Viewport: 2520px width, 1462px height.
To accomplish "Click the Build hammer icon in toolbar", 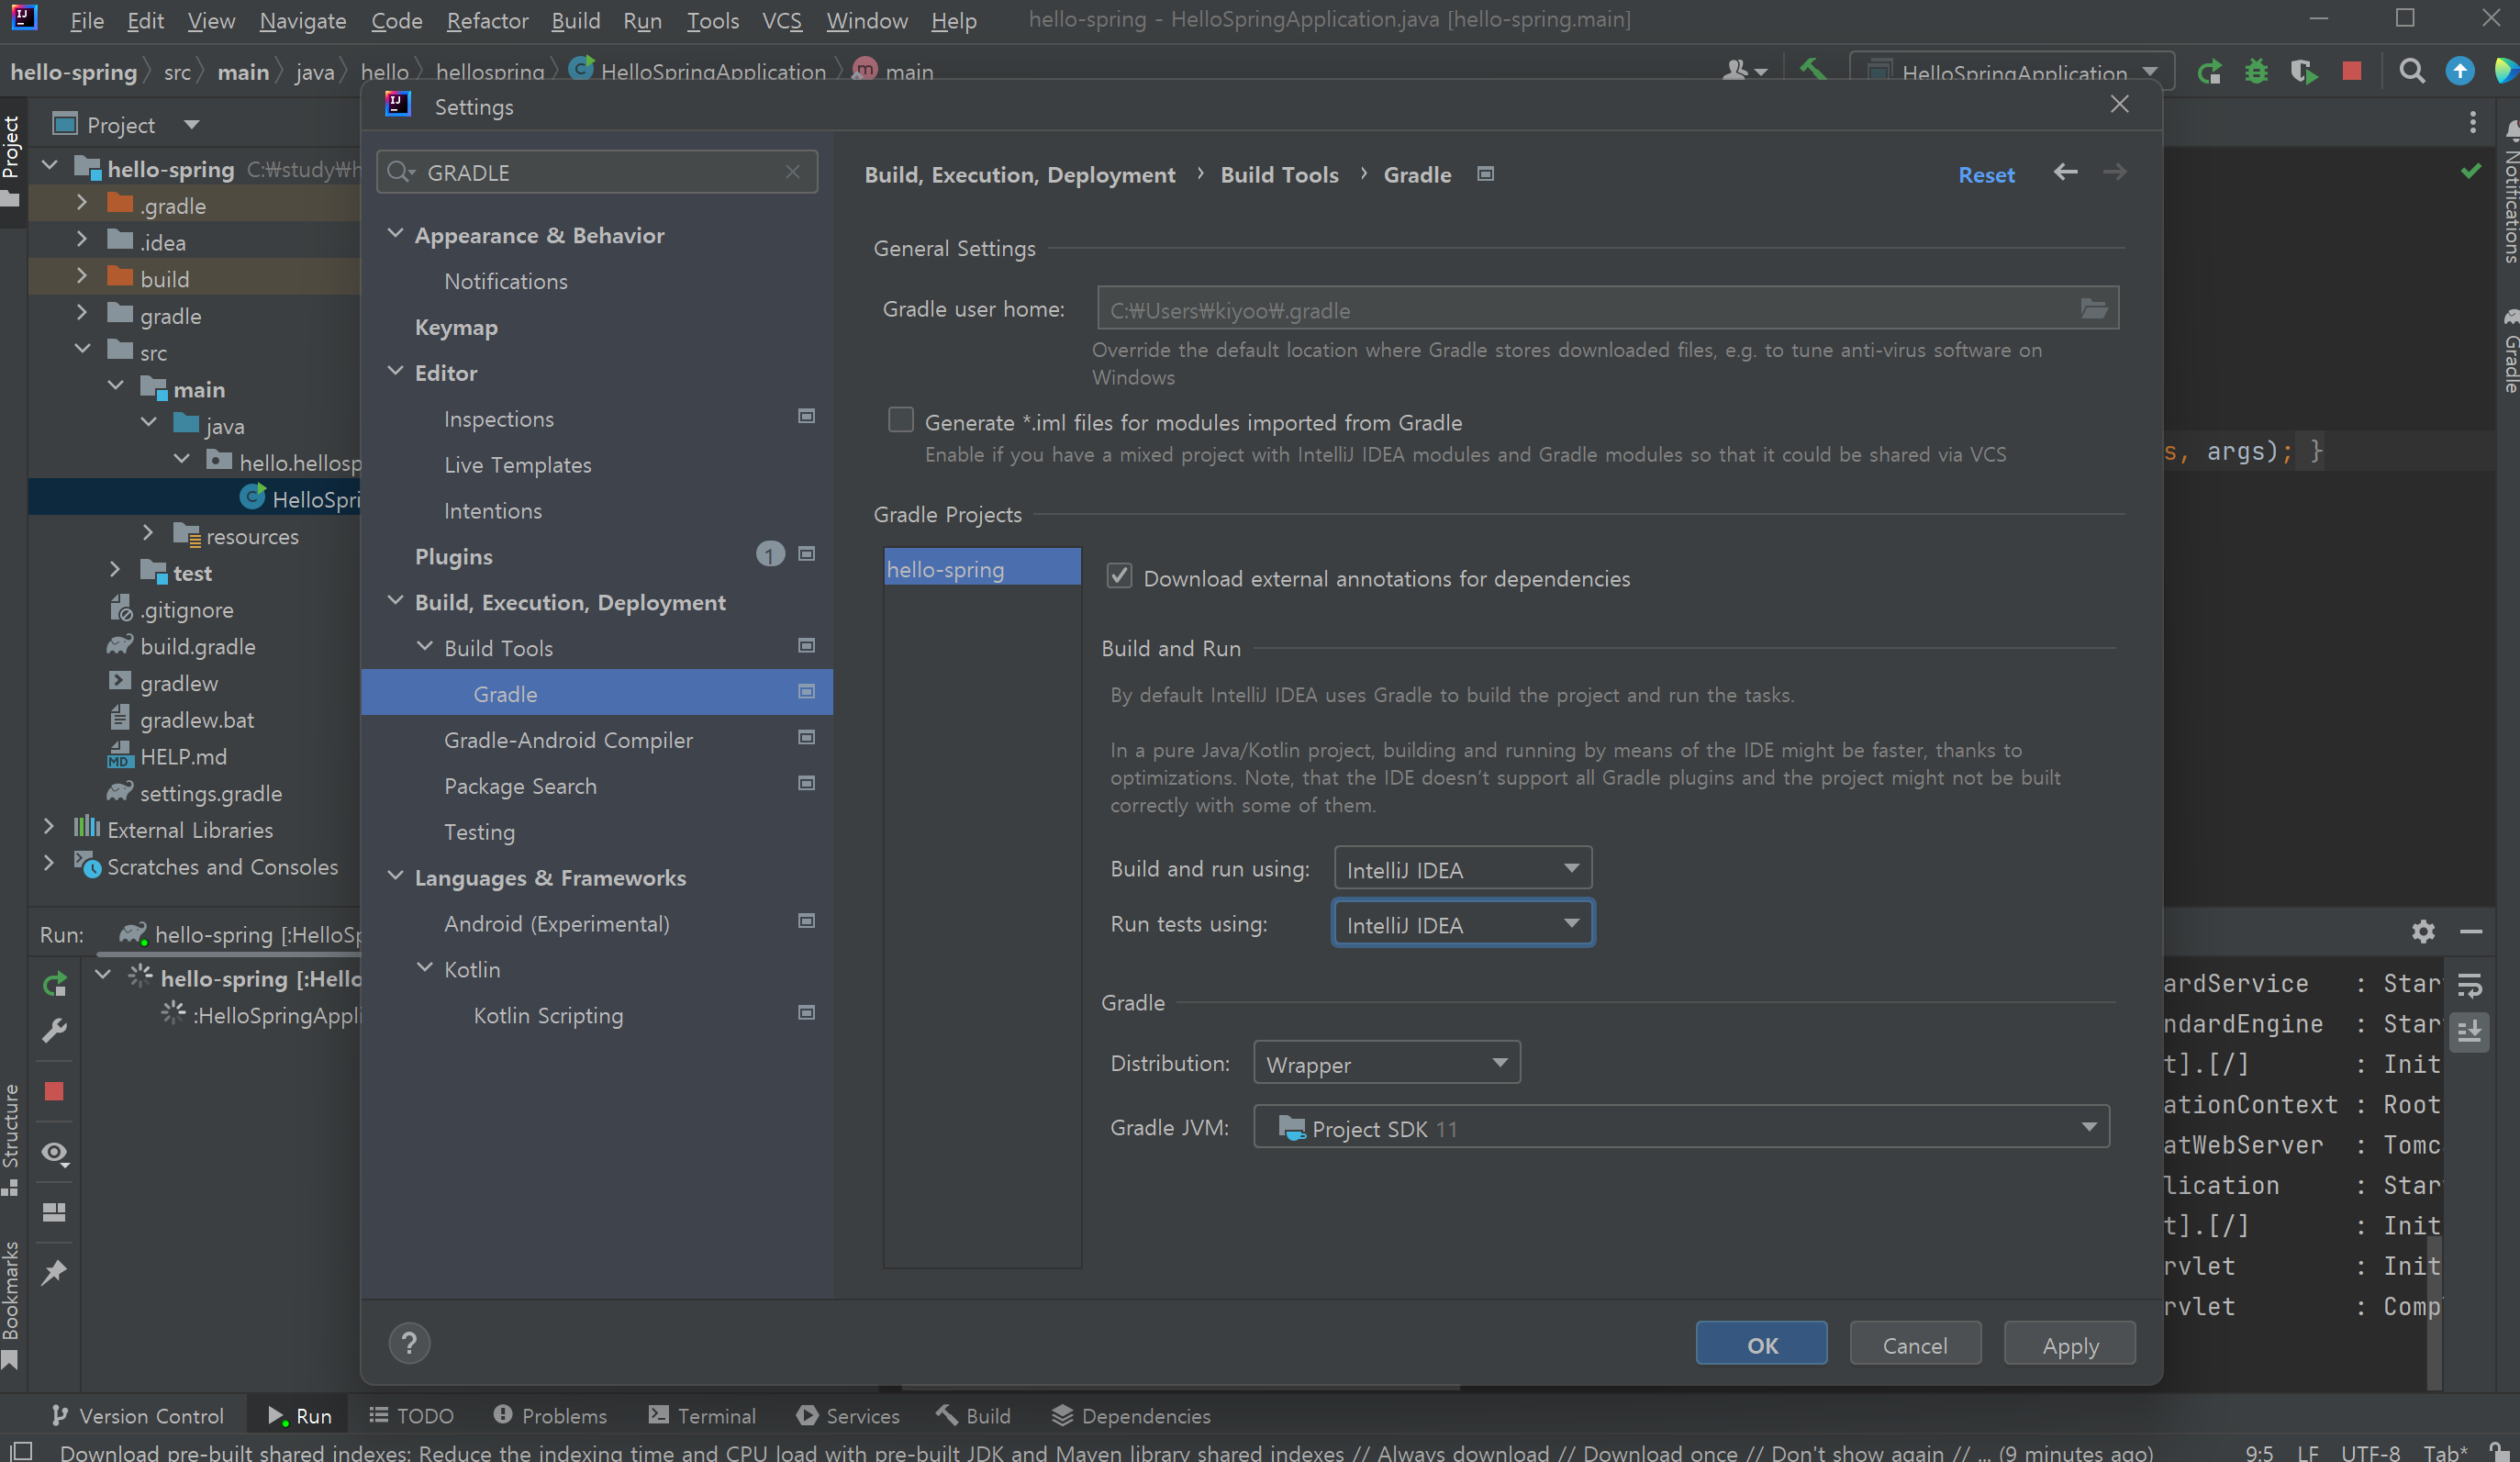I will (1812, 70).
